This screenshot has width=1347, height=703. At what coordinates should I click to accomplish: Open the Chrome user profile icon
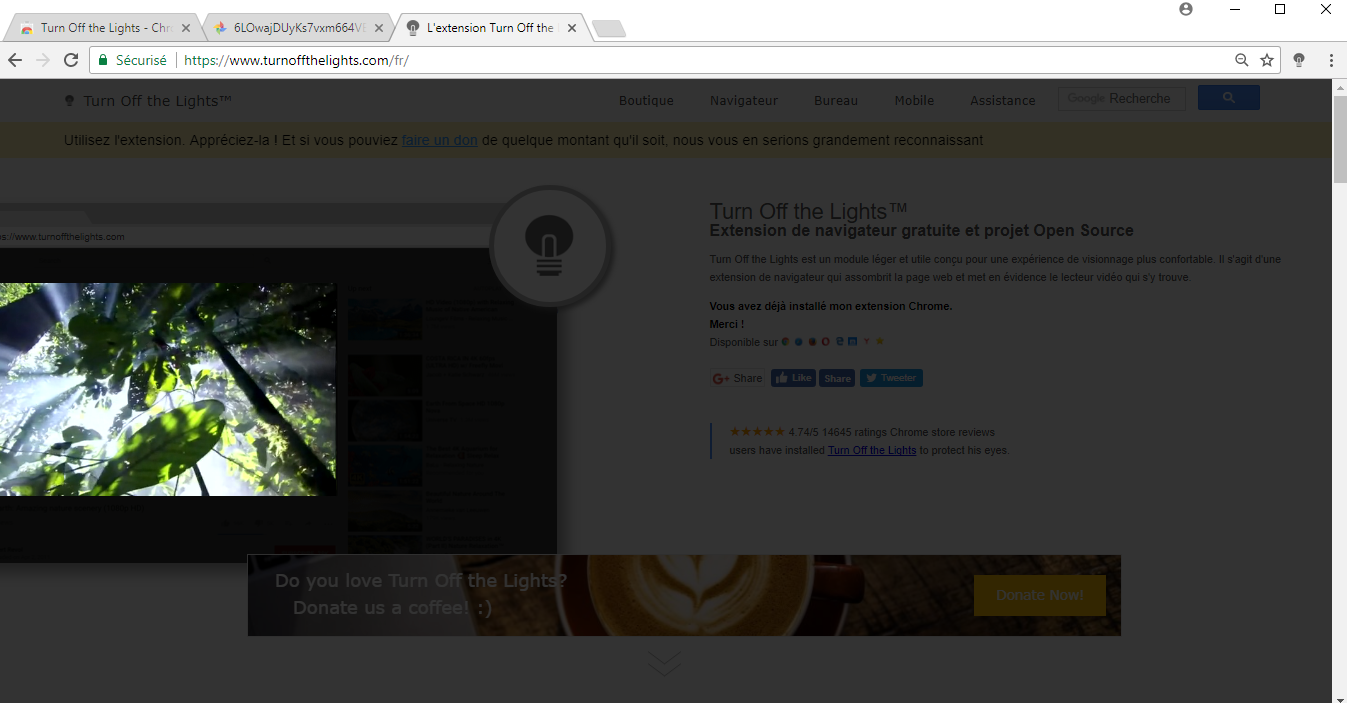pyautogui.click(x=1186, y=9)
